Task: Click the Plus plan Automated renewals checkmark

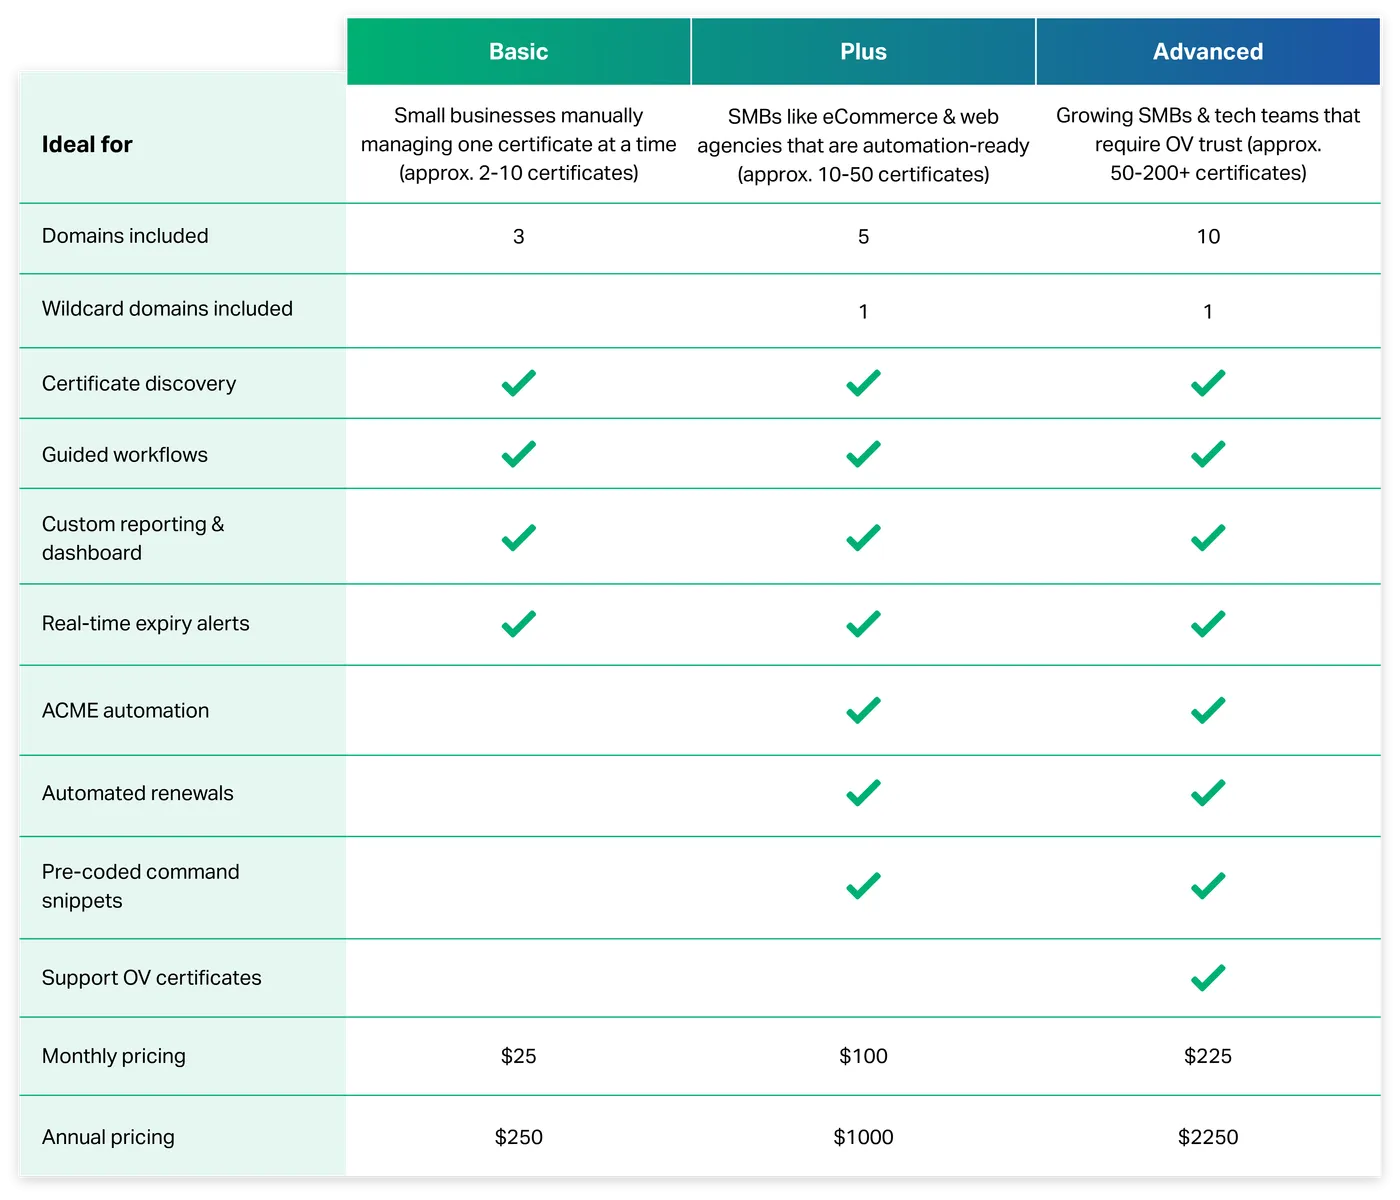Action: 863,793
